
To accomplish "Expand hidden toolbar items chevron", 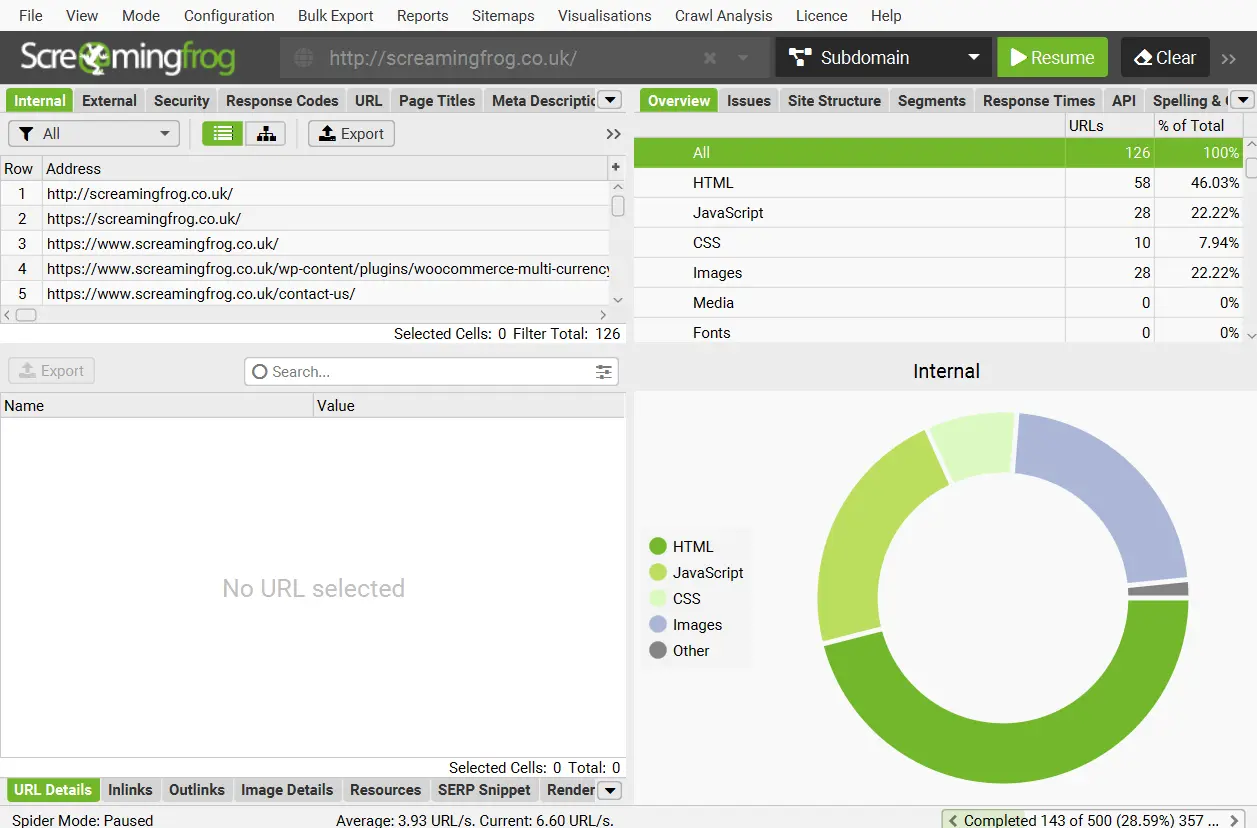I will point(1229,59).
